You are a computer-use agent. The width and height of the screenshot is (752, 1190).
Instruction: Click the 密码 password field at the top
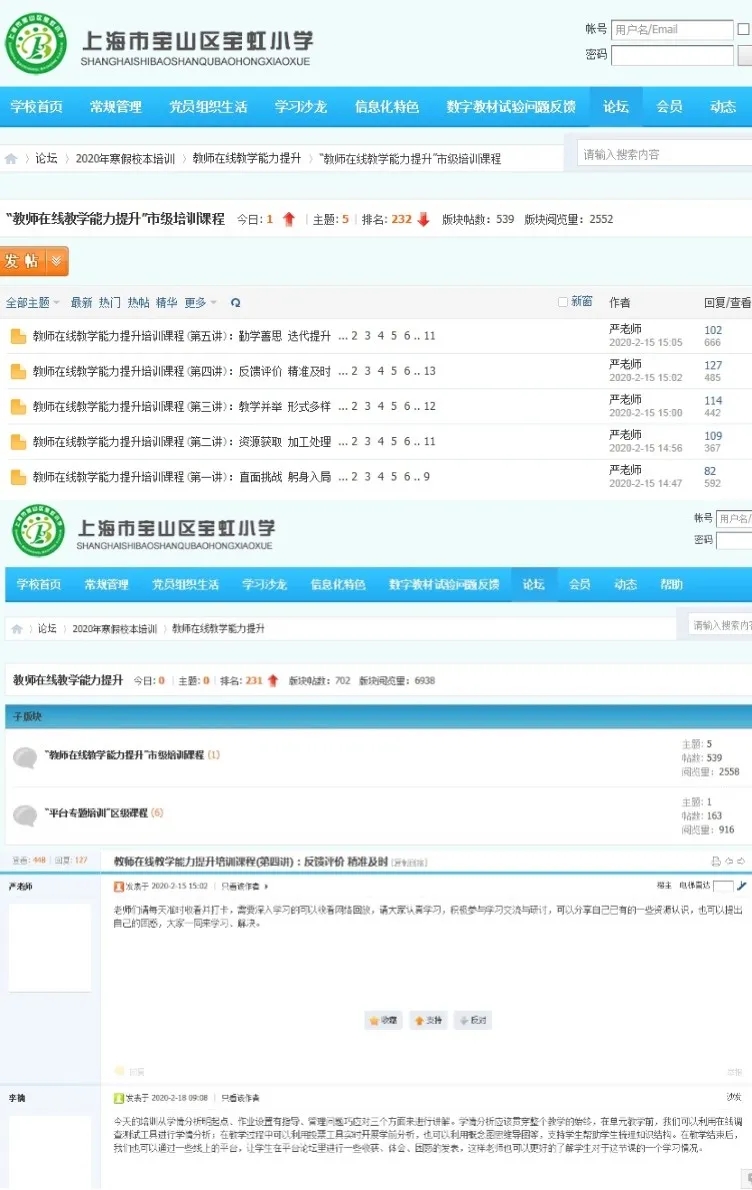672,55
